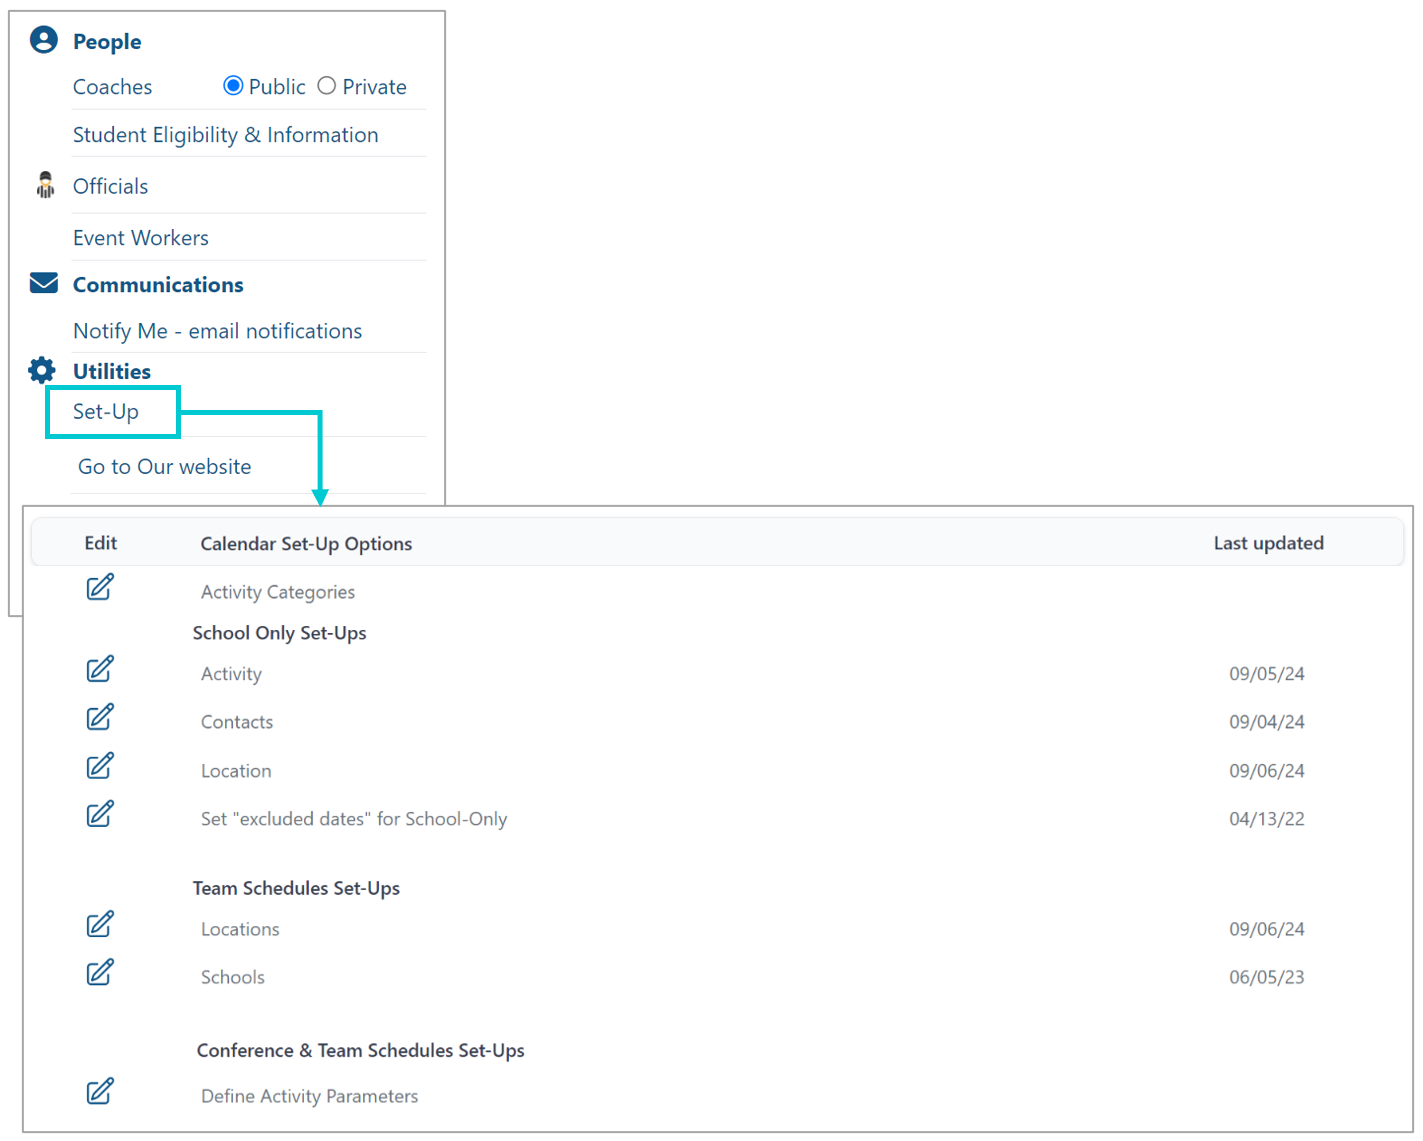
Task: Click Go to Our website link
Action: (164, 467)
